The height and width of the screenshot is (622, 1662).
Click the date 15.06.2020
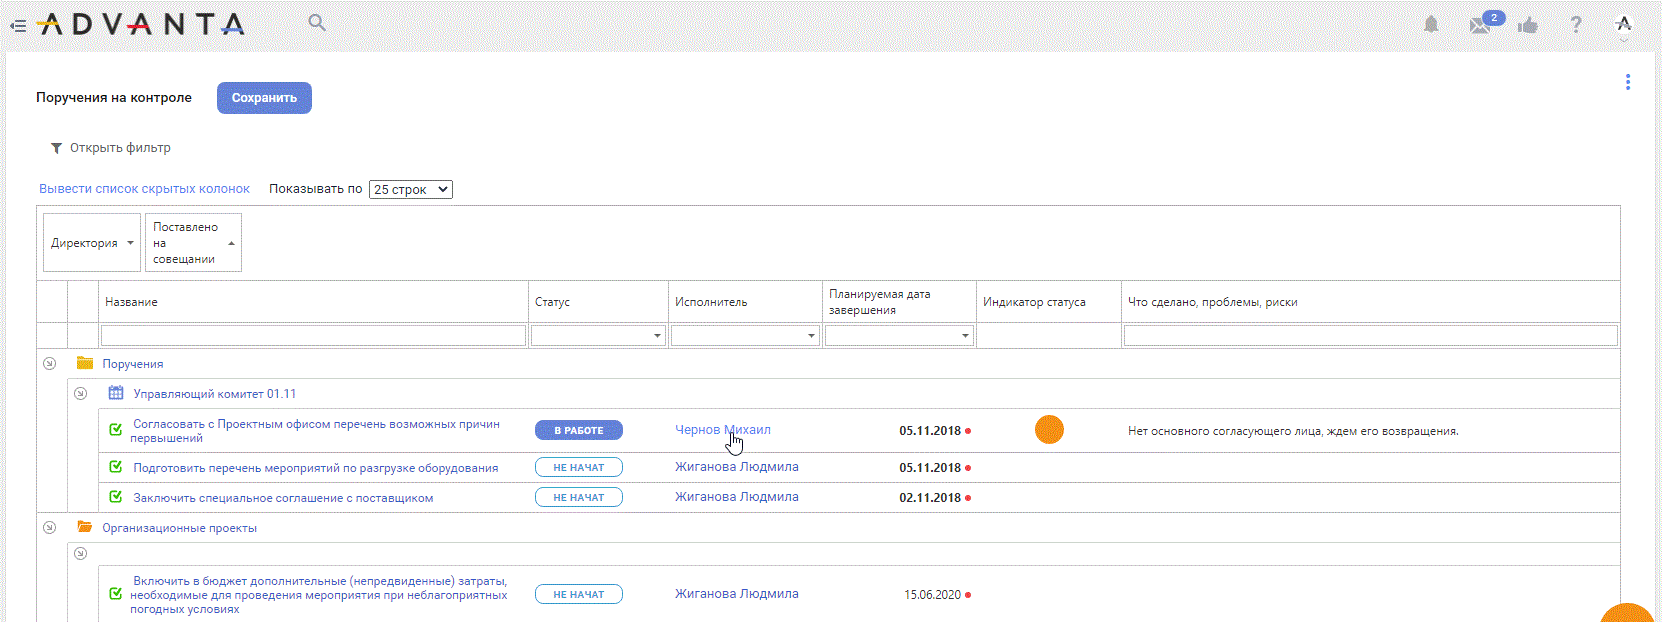[x=933, y=595]
